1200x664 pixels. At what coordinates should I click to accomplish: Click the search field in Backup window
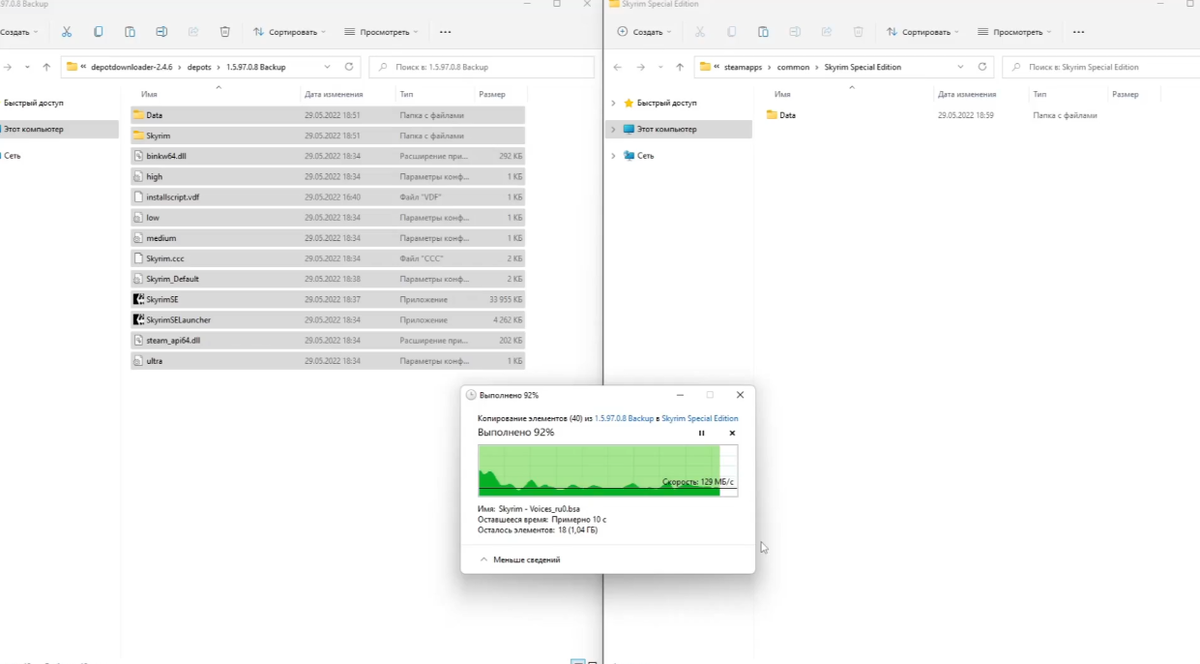479,67
